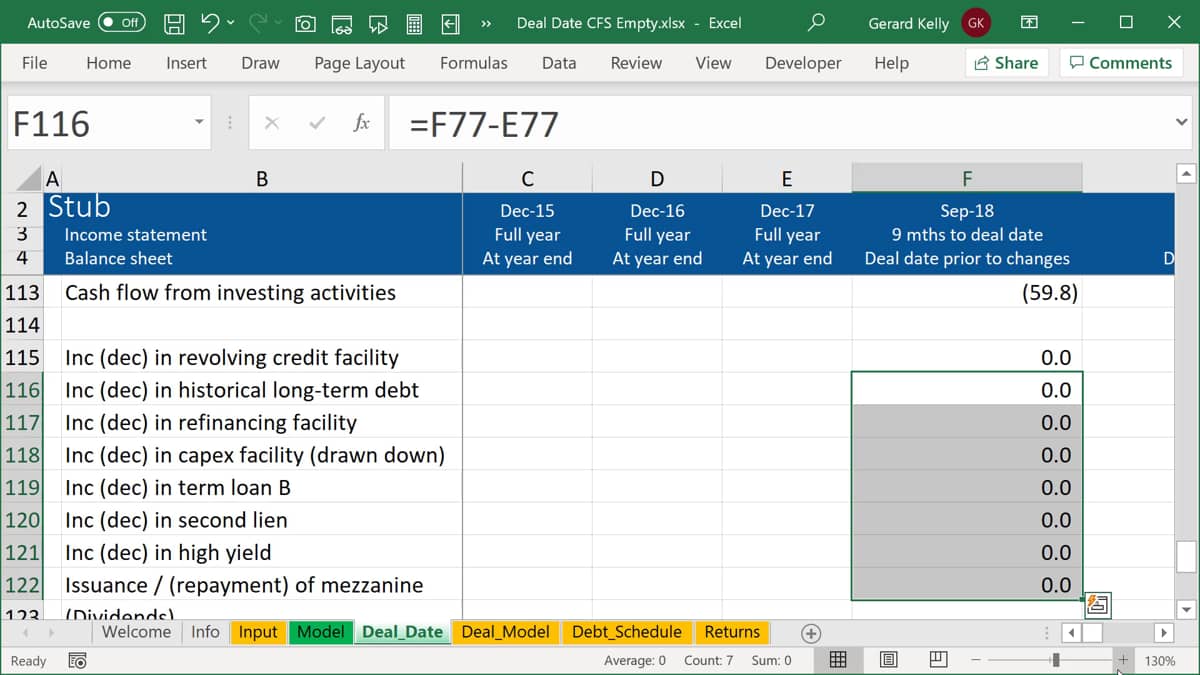
Task: Add a new sheet with the plus icon
Action: [811, 633]
